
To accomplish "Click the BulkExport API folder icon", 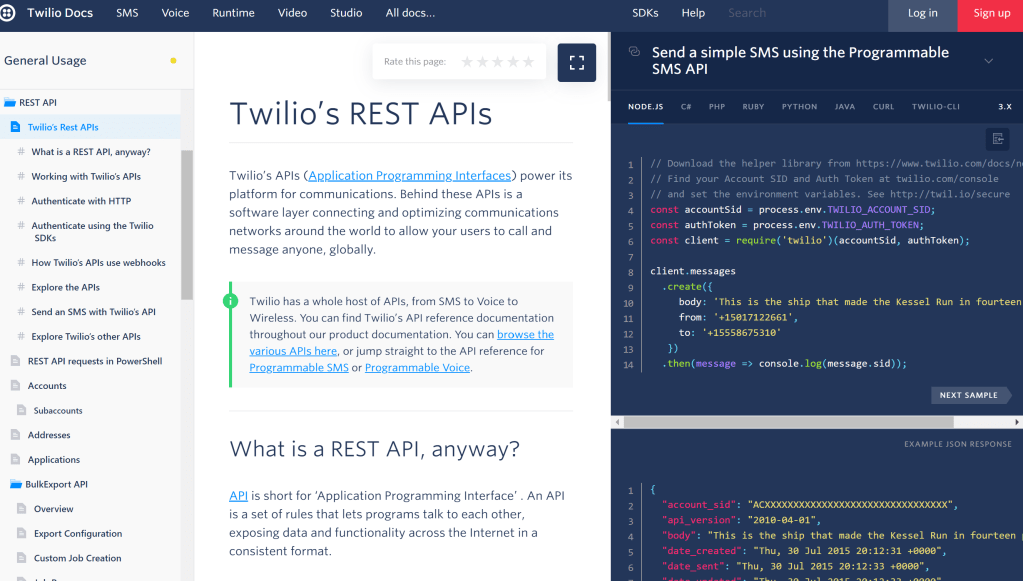I will (x=15, y=484).
